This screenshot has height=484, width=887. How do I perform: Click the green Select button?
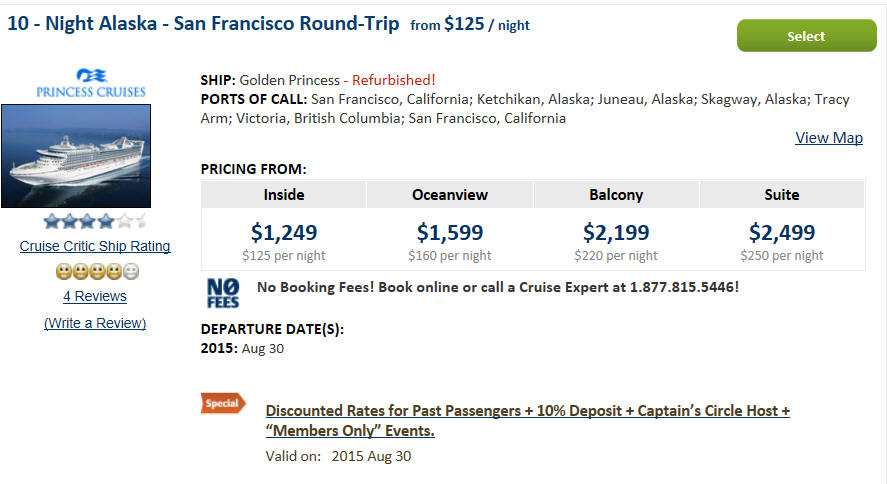pyautogui.click(x=806, y=36)
